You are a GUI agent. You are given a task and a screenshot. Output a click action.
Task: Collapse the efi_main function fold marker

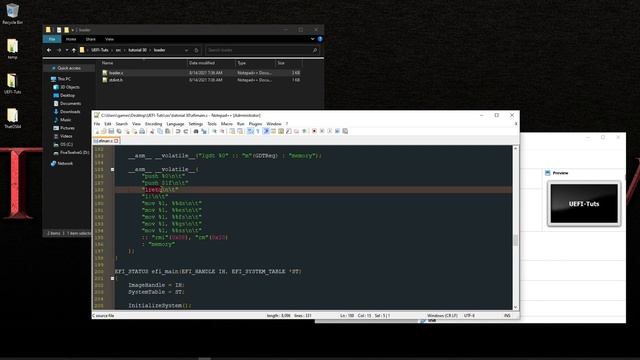[112, 278]
